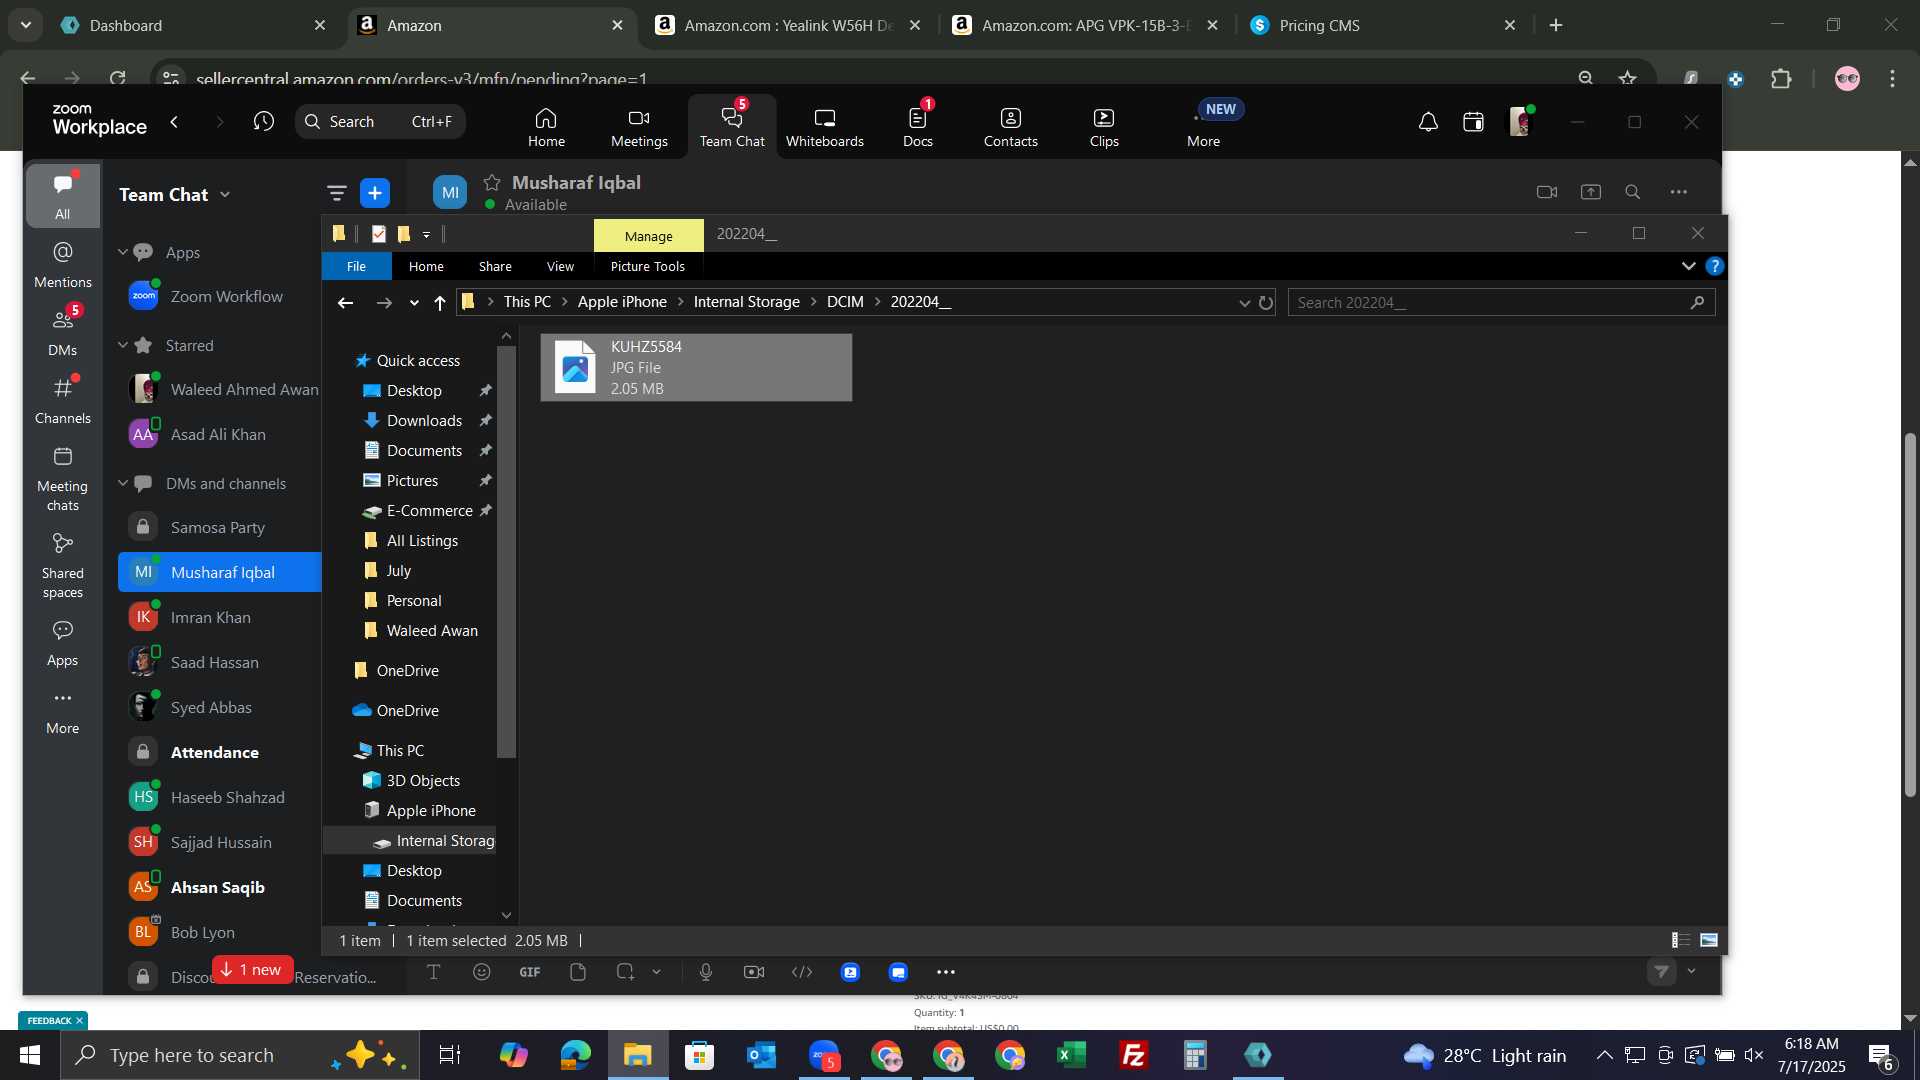Toggle text formatting in chat toolbar
1920x1080 pixels.
pos(433,972)
